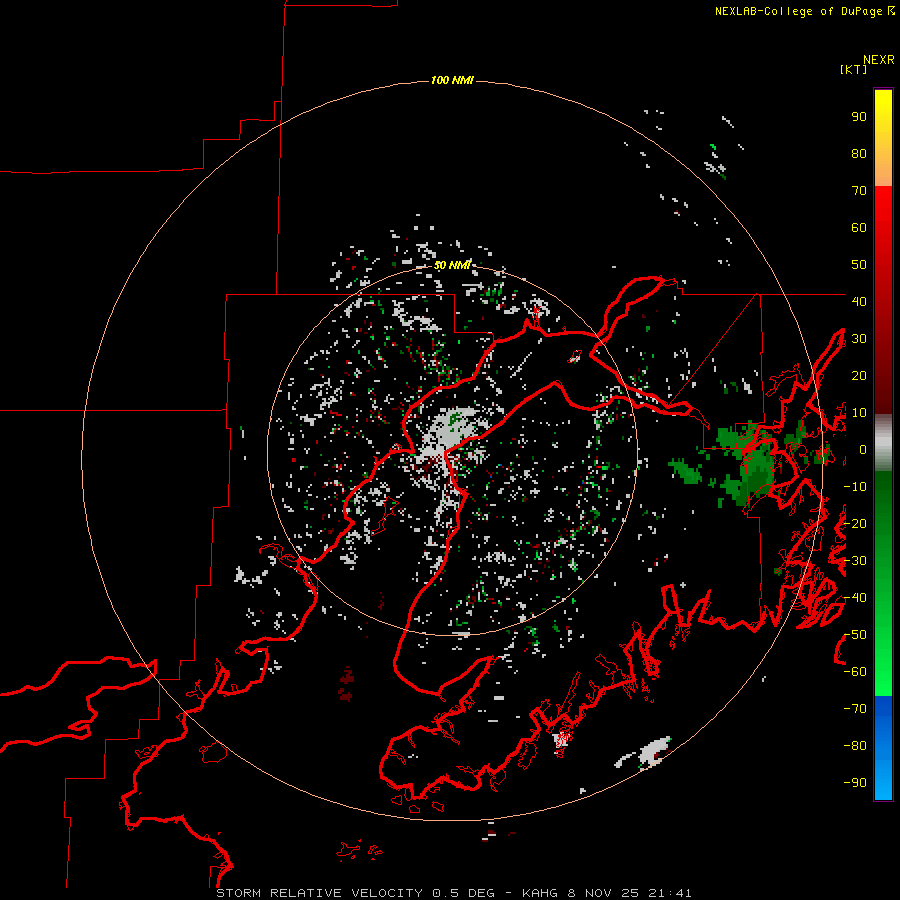Screen dimensions: 900x900
Task: Click the -10 value on the velocity scale
Action: point(855,487)
